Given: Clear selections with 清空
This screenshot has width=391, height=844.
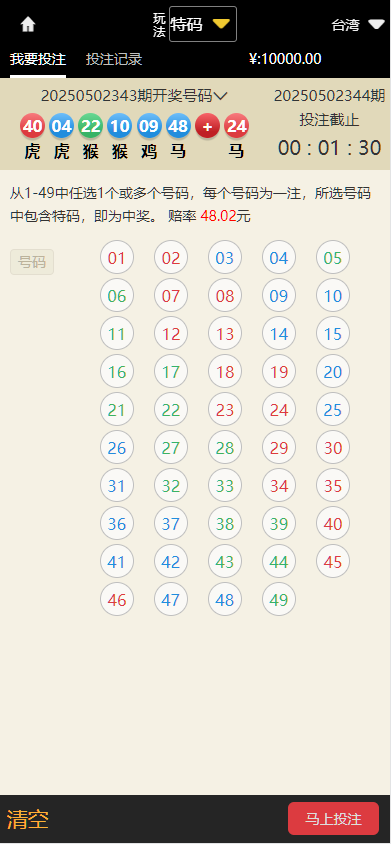Looking at the screenshot, I should (x=28, y=819).
